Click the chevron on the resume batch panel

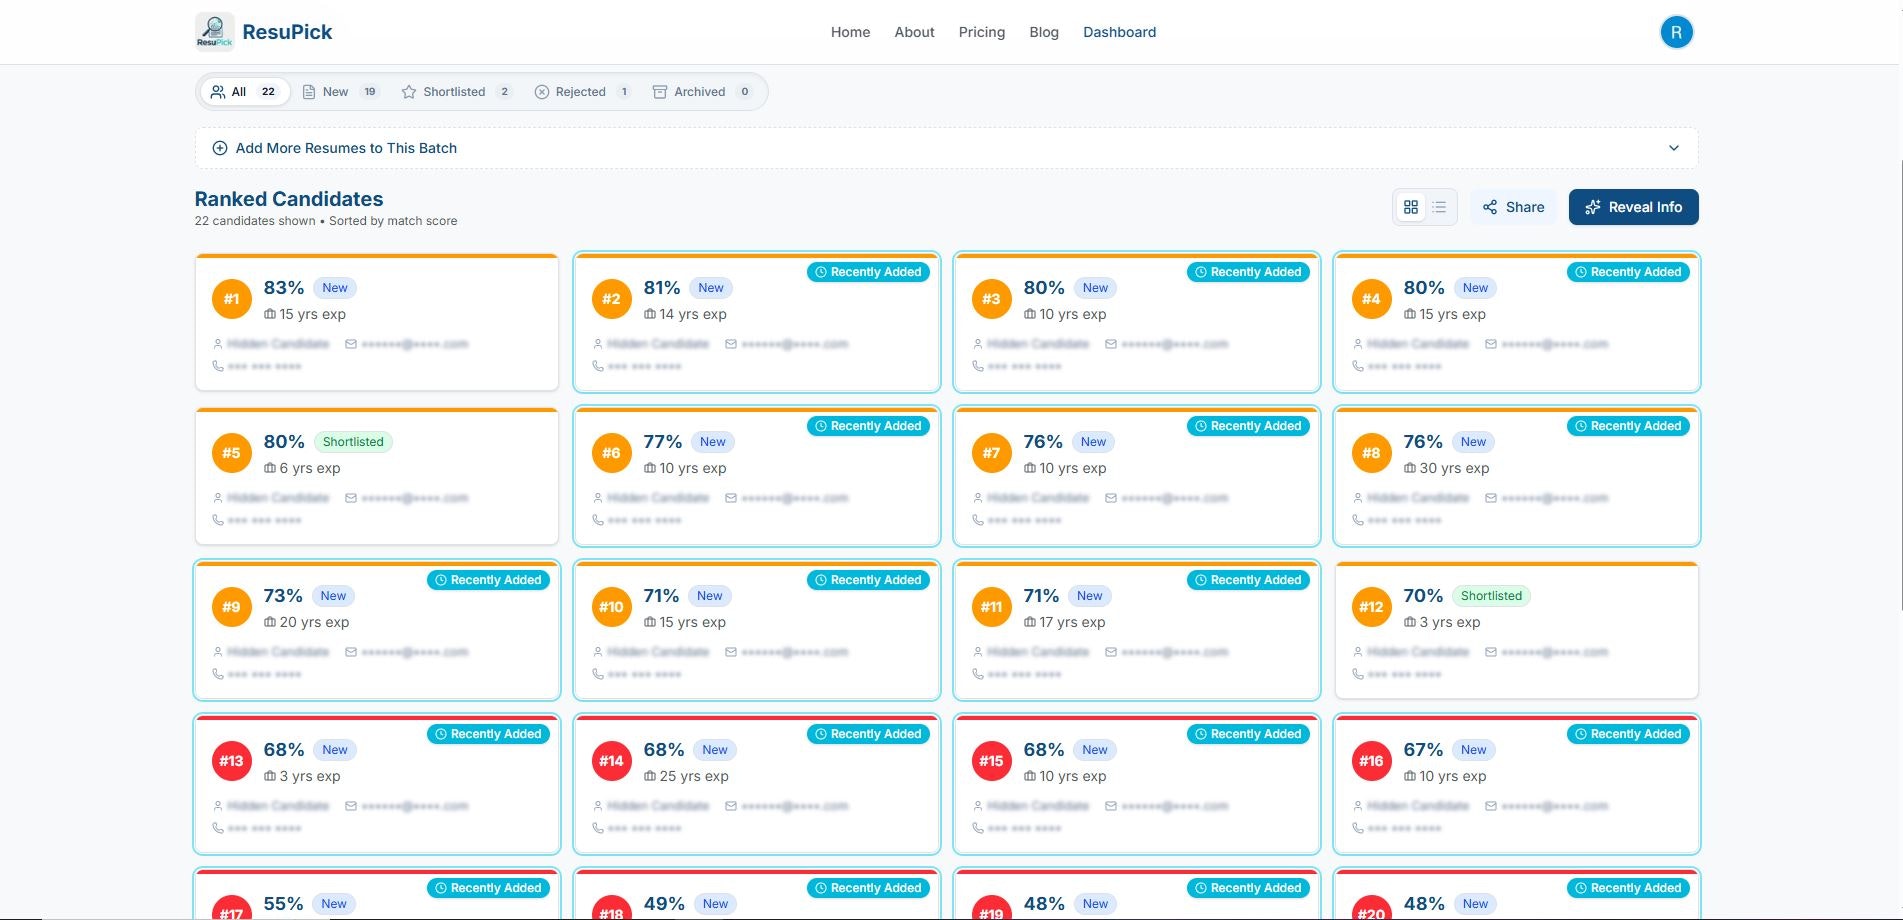1673,147
